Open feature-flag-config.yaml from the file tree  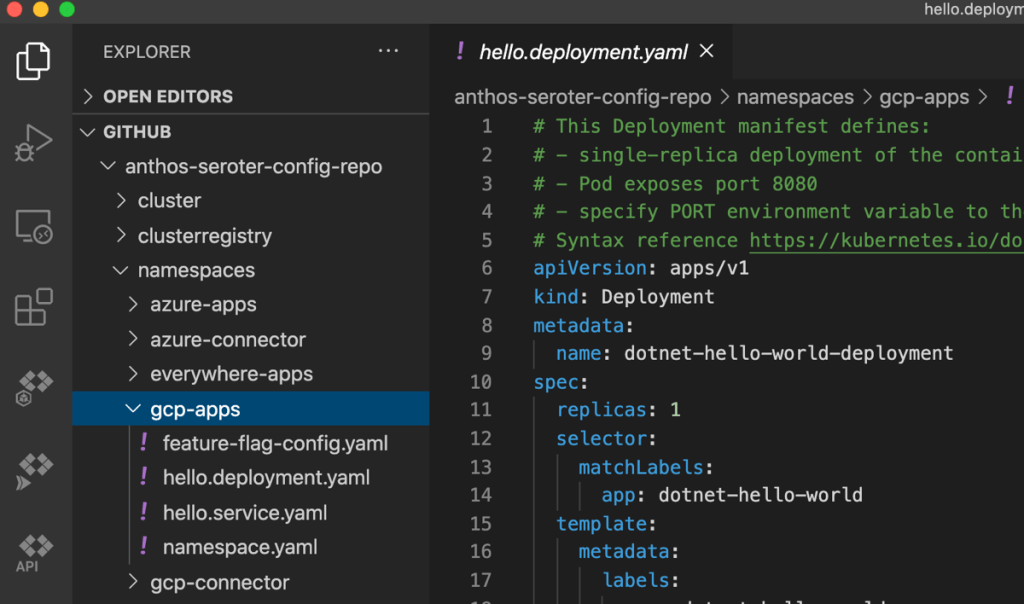pyautogui.click(x=275, y=443)
